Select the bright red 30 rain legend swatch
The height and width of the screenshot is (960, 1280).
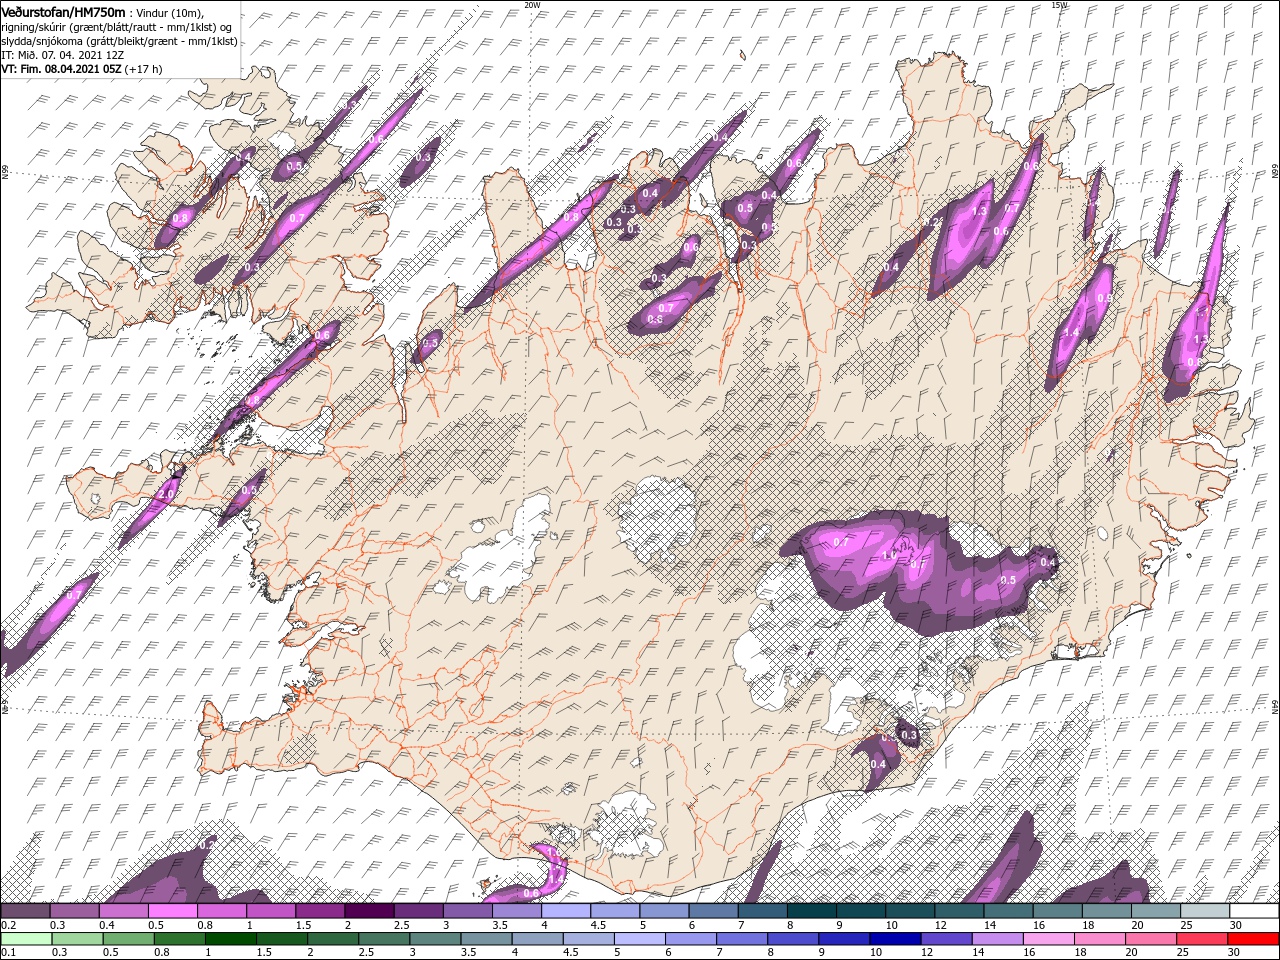(x=1254, y=939)
